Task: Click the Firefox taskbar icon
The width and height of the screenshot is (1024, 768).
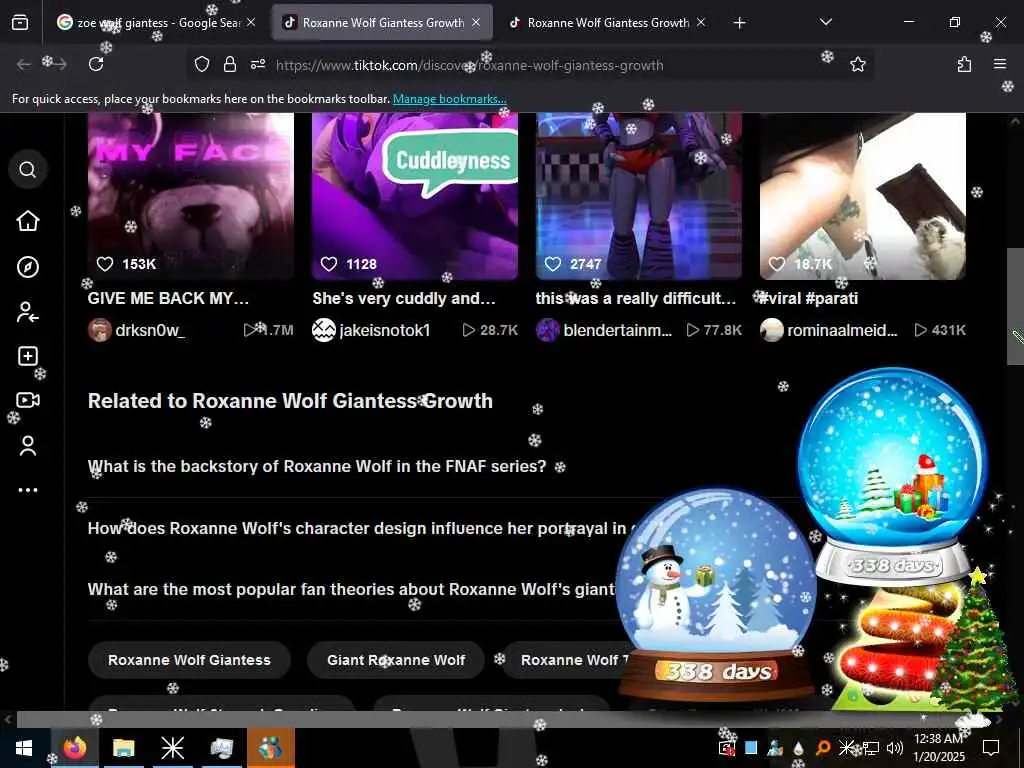Action: tap(74, 748)
